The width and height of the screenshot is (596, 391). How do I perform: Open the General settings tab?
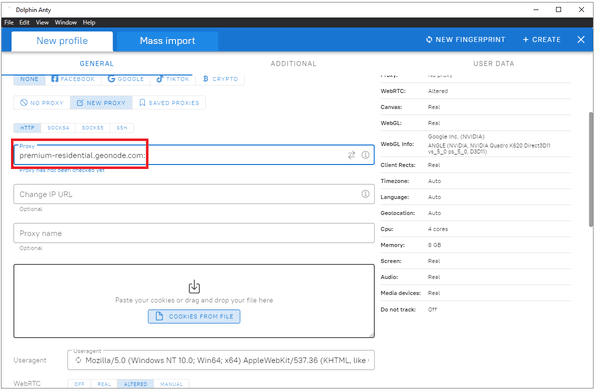click(x=97, y=63)
